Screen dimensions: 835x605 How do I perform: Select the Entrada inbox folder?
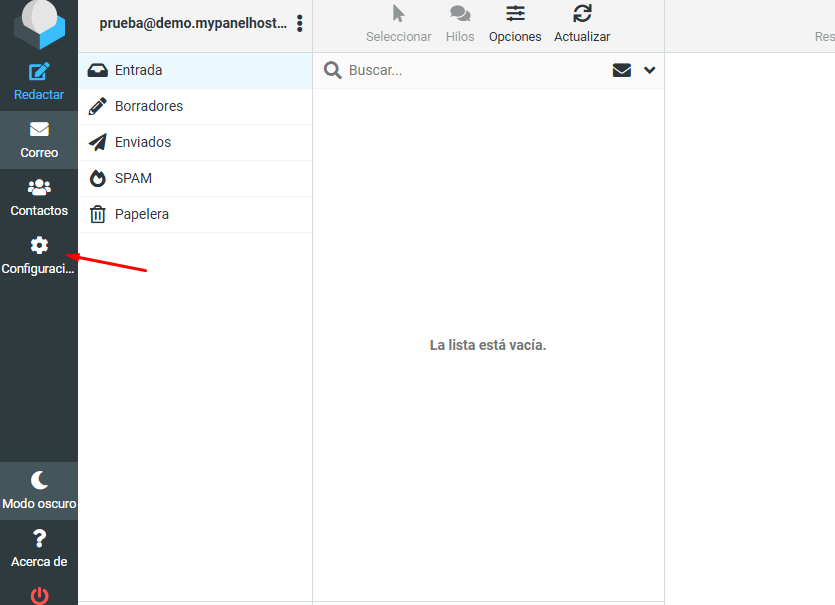[195, 70]
